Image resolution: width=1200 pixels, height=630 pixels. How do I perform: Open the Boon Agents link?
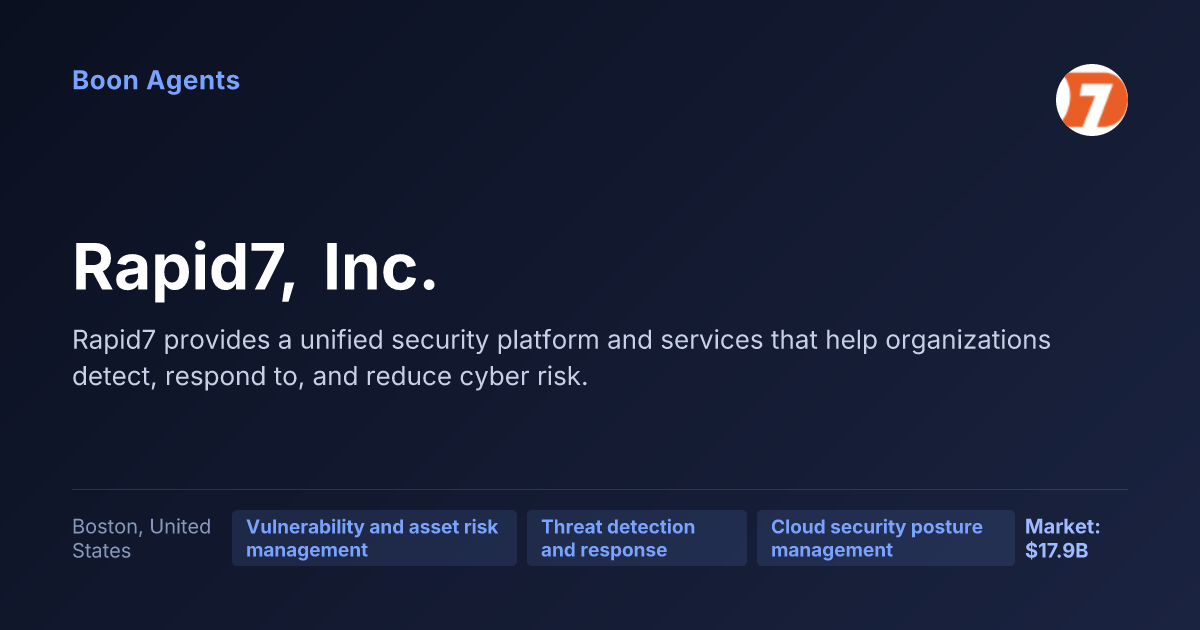[156, 81]
